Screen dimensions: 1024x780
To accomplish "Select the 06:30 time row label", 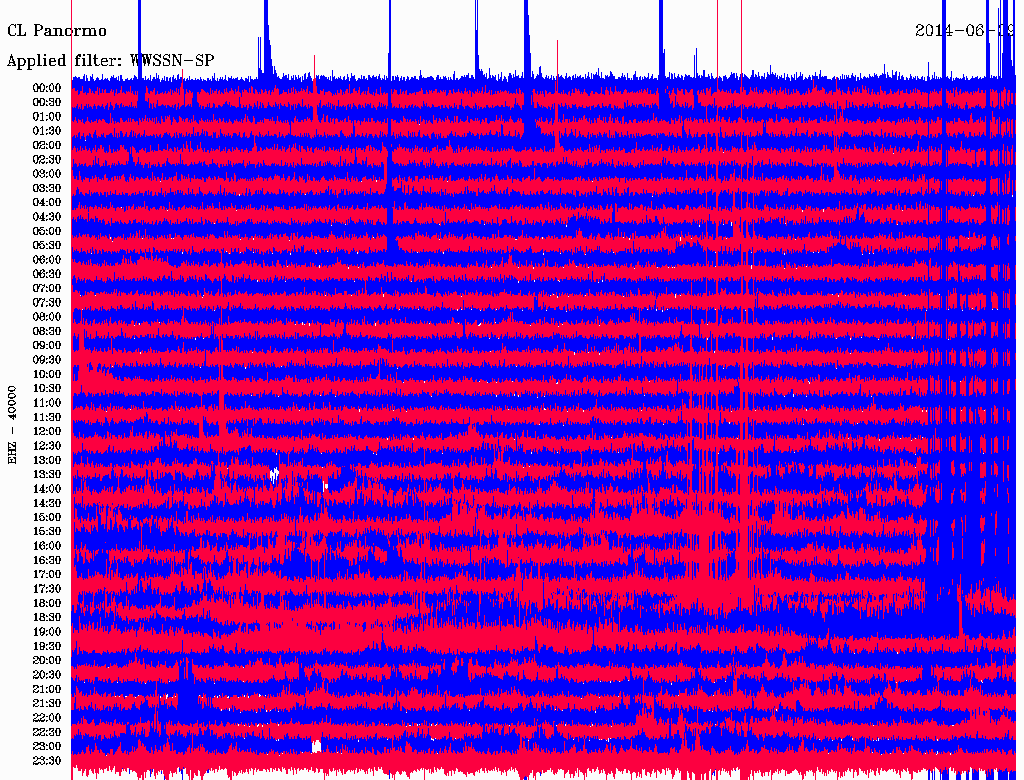I will point(47,274).
